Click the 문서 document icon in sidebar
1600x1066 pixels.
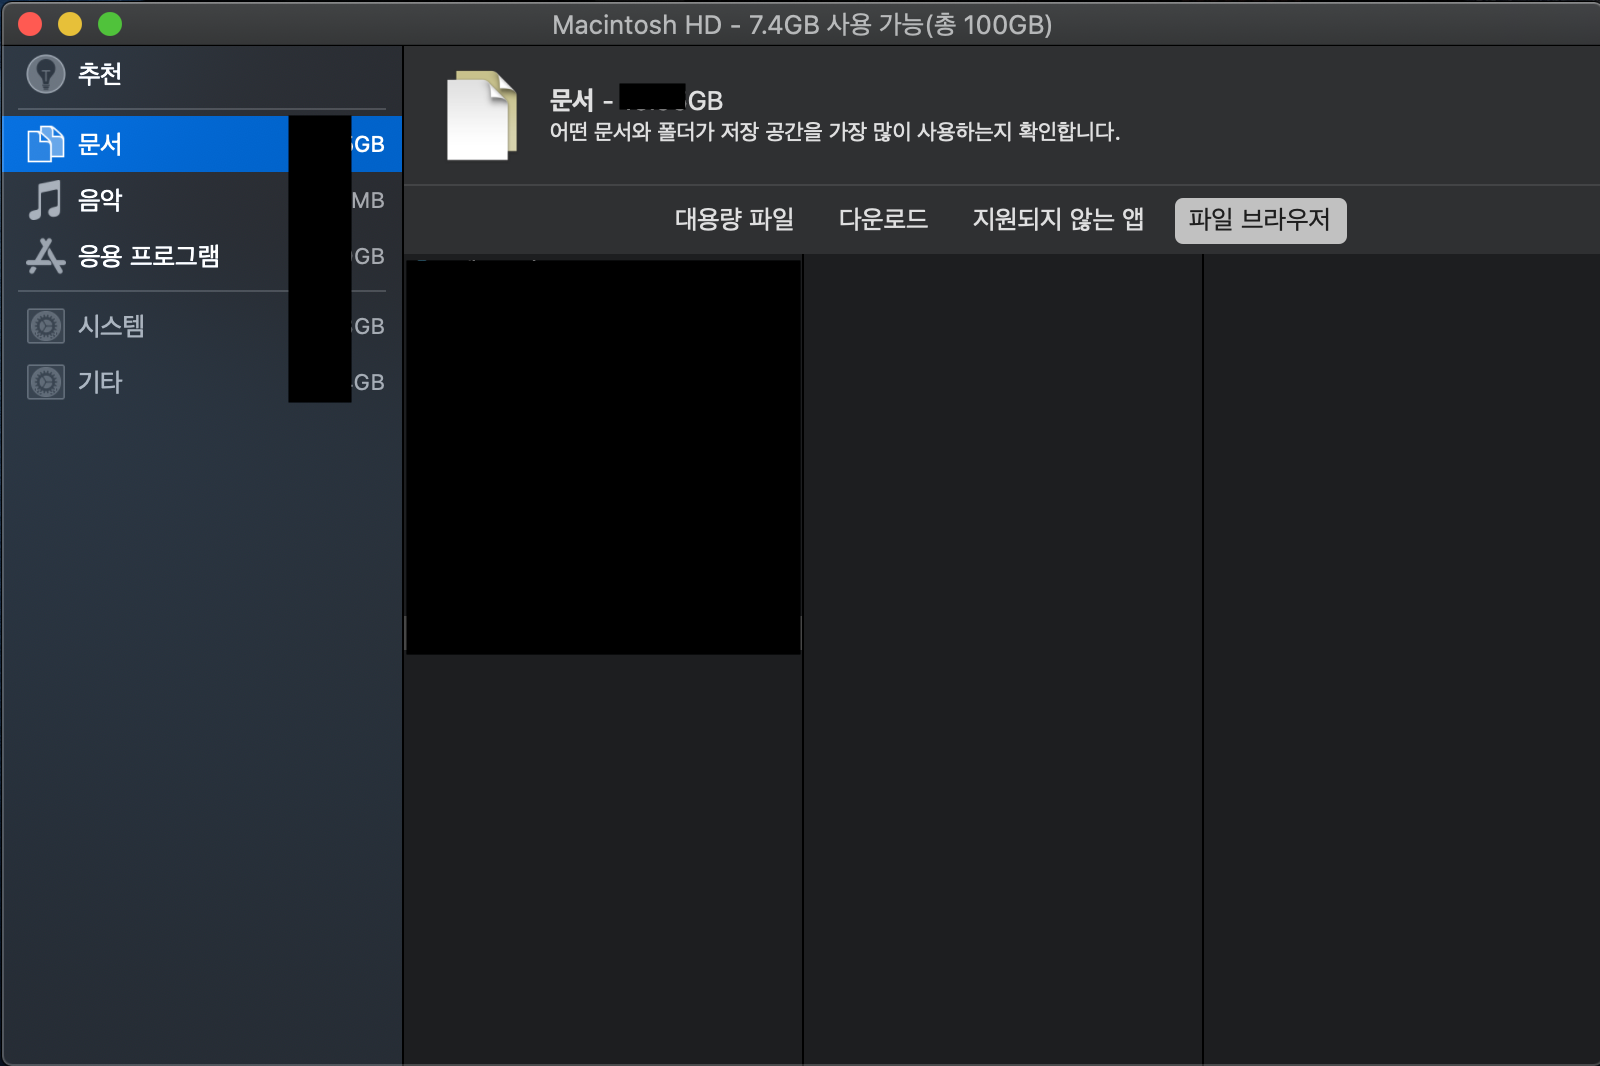[x=45, y=144]
